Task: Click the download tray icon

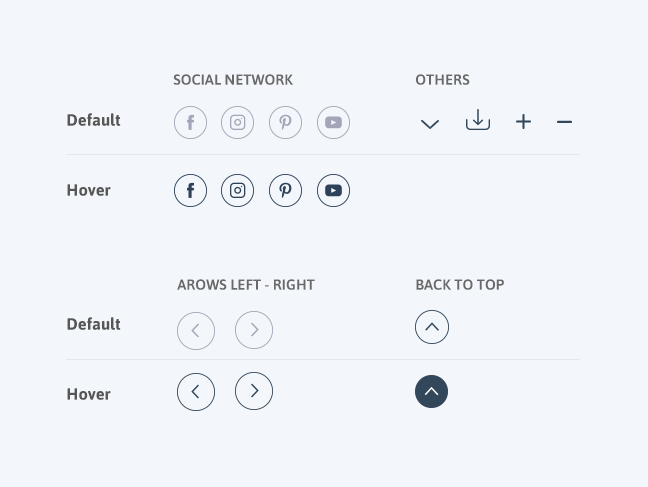Action: click(478, 120)
